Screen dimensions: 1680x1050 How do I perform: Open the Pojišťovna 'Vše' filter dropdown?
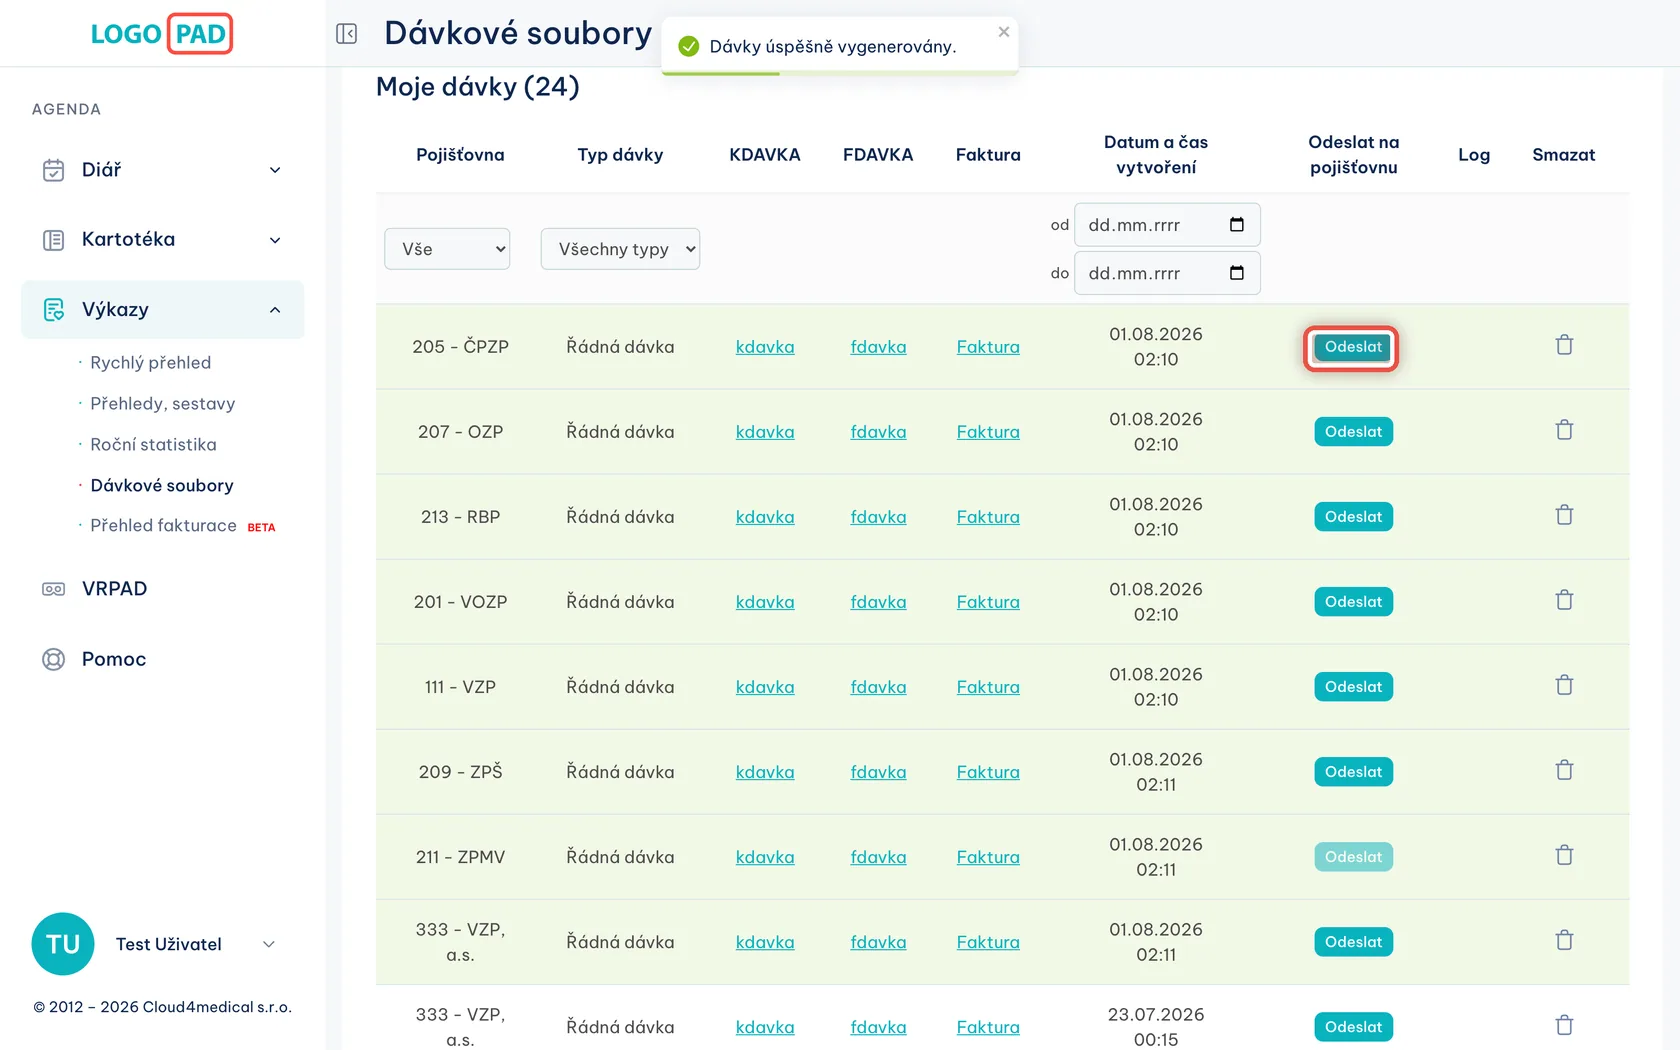click(447, 249)
